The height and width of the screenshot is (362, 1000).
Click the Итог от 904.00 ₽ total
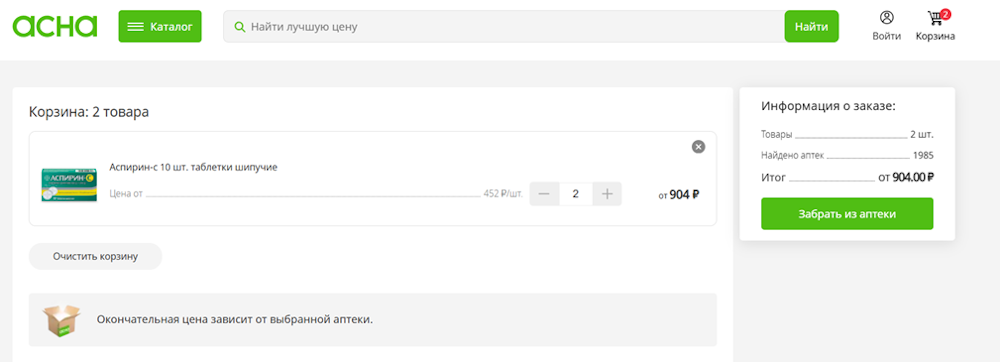pyautogui.click(x=848, y=178)
